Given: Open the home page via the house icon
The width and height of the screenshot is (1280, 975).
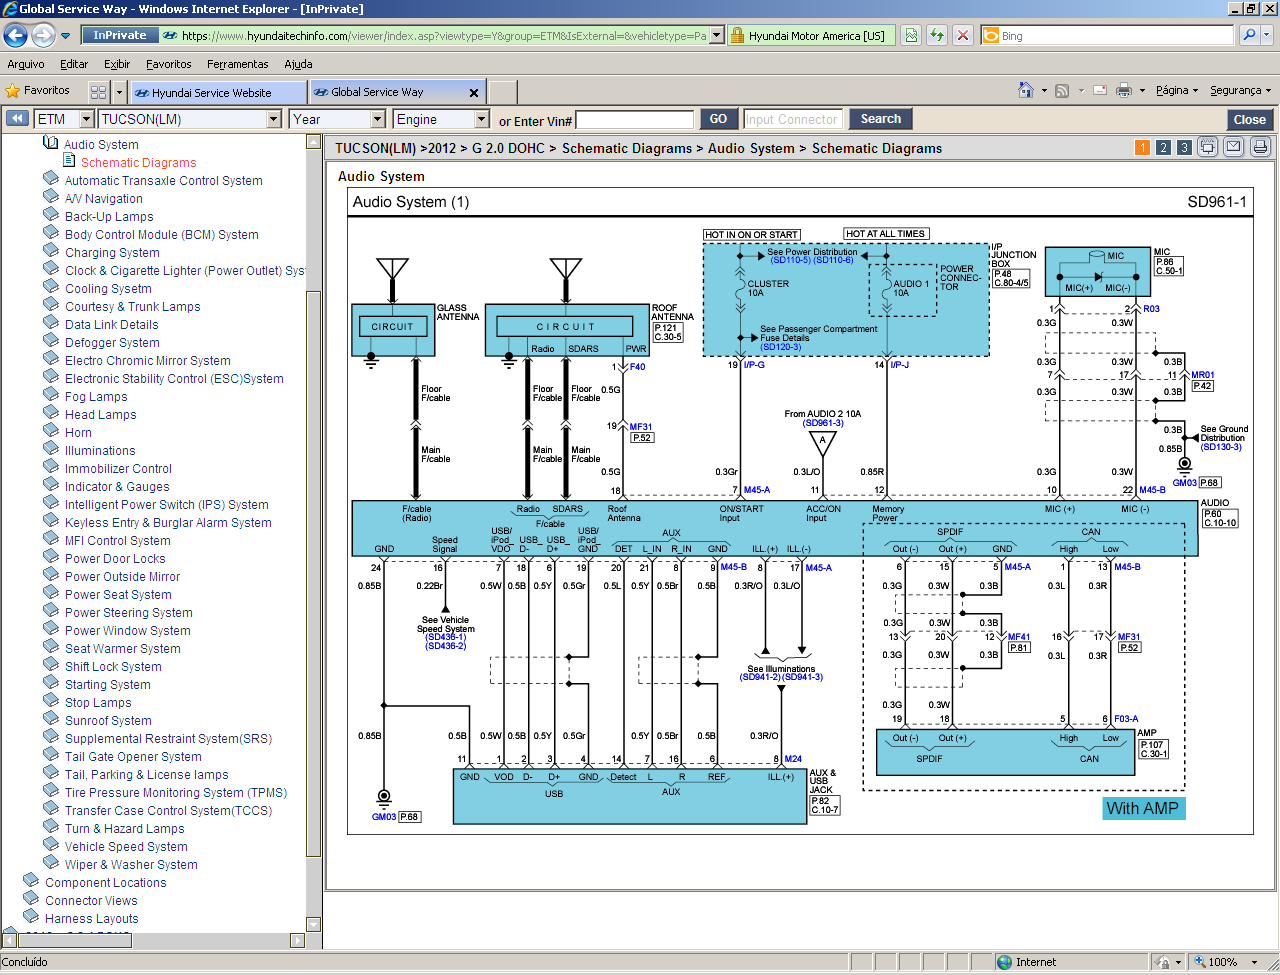Looking at the screenshot, I should (x=1026, y=89).
